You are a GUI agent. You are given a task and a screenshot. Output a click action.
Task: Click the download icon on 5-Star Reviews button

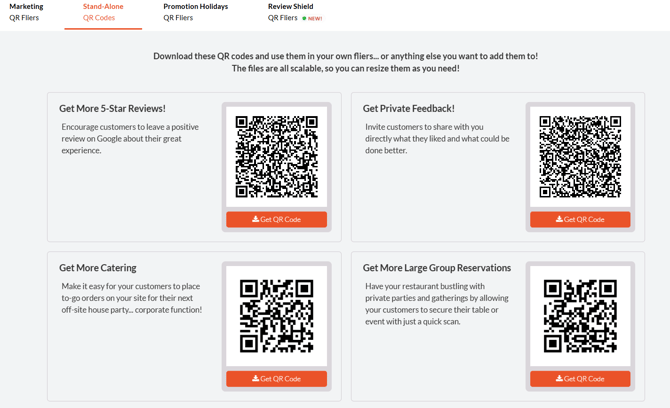click(x=255, y=219)
